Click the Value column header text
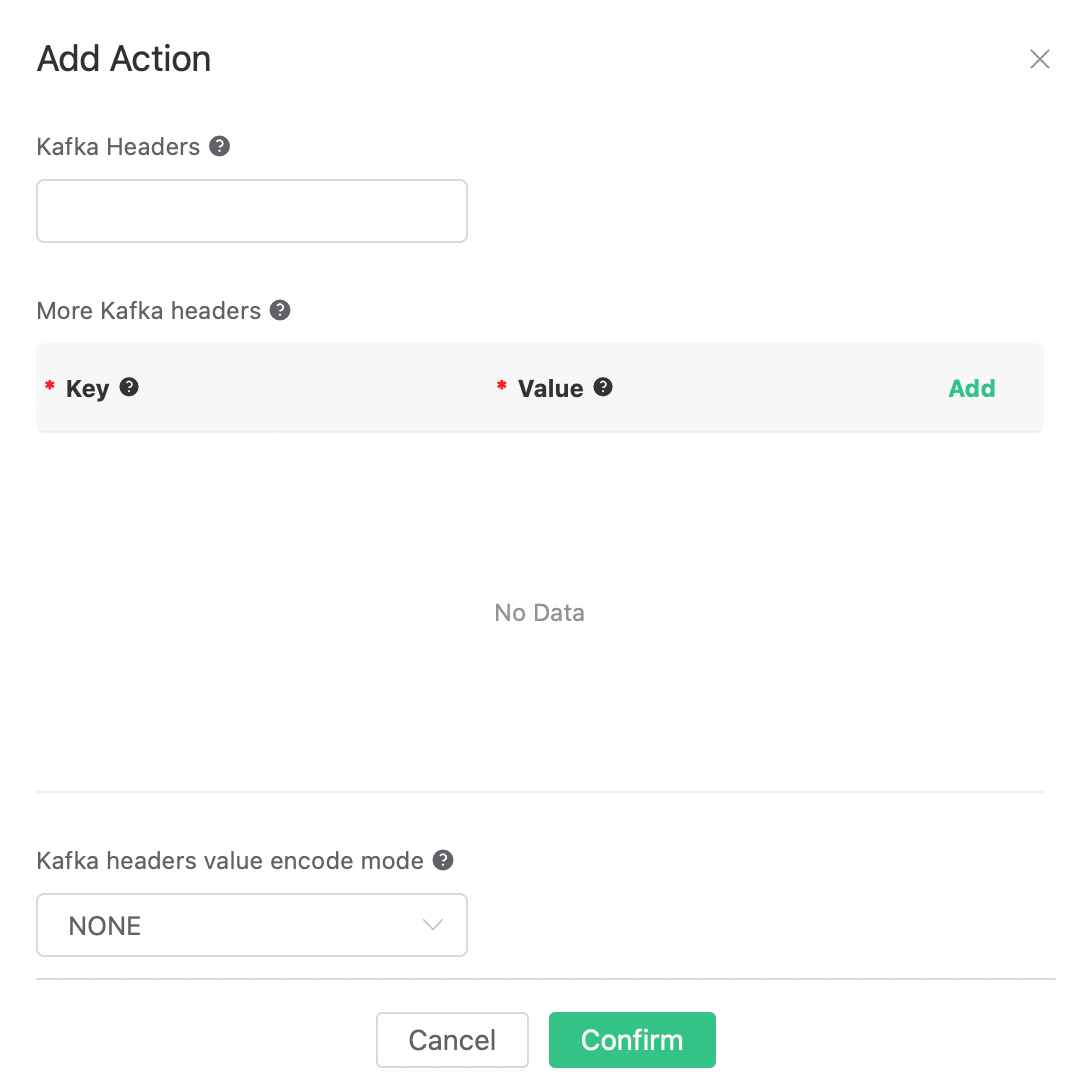The image size is (1084, 1084). coord(550,389)
